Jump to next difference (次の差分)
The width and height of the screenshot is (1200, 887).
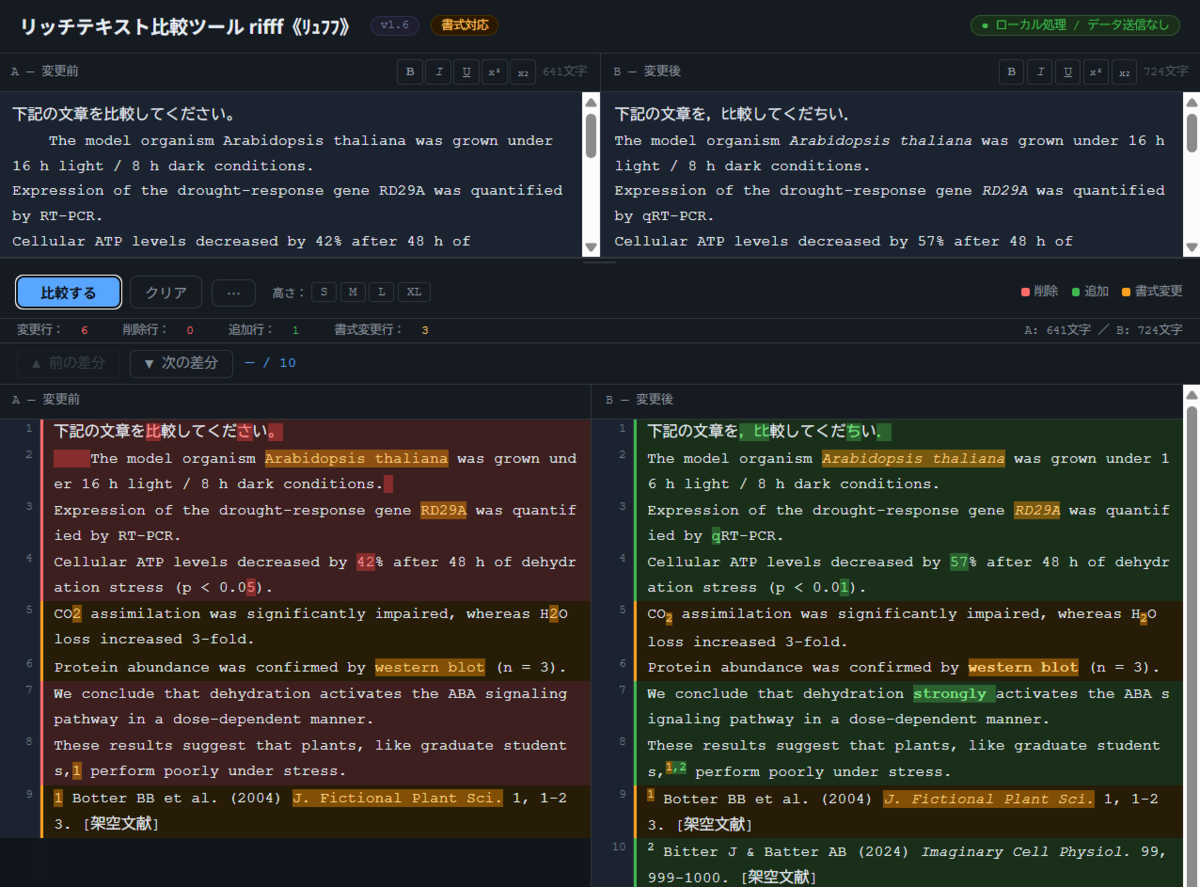pos(181,363)
